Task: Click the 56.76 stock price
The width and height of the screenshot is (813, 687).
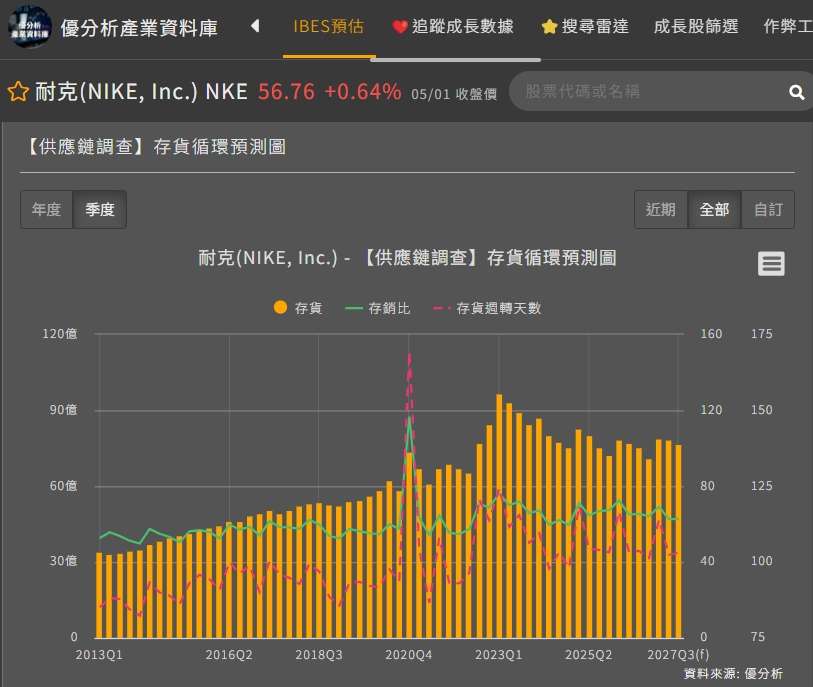Action: (x=286, y=92)
